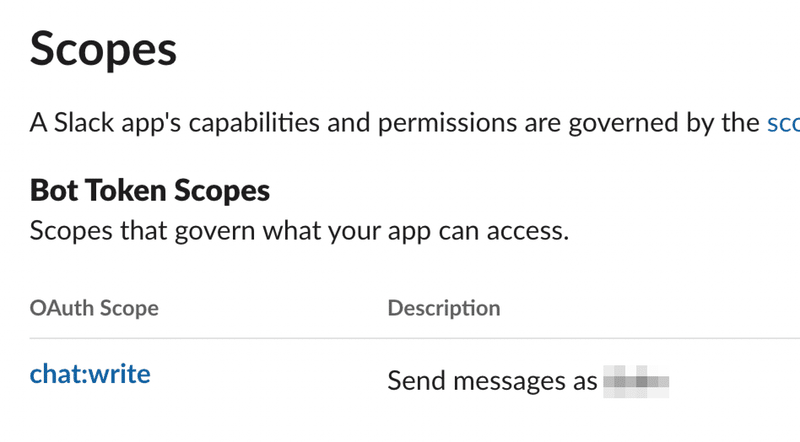Click the word 'permissions' in the intro paragraph
Screen dimensions: 800x442
click(459, 123)
